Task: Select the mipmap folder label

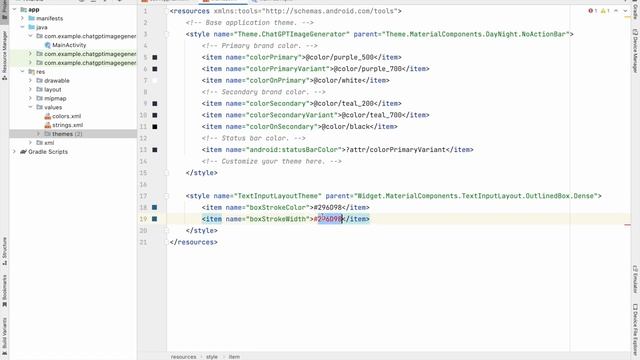Action: pyautogui.click(x=55, y=98)
